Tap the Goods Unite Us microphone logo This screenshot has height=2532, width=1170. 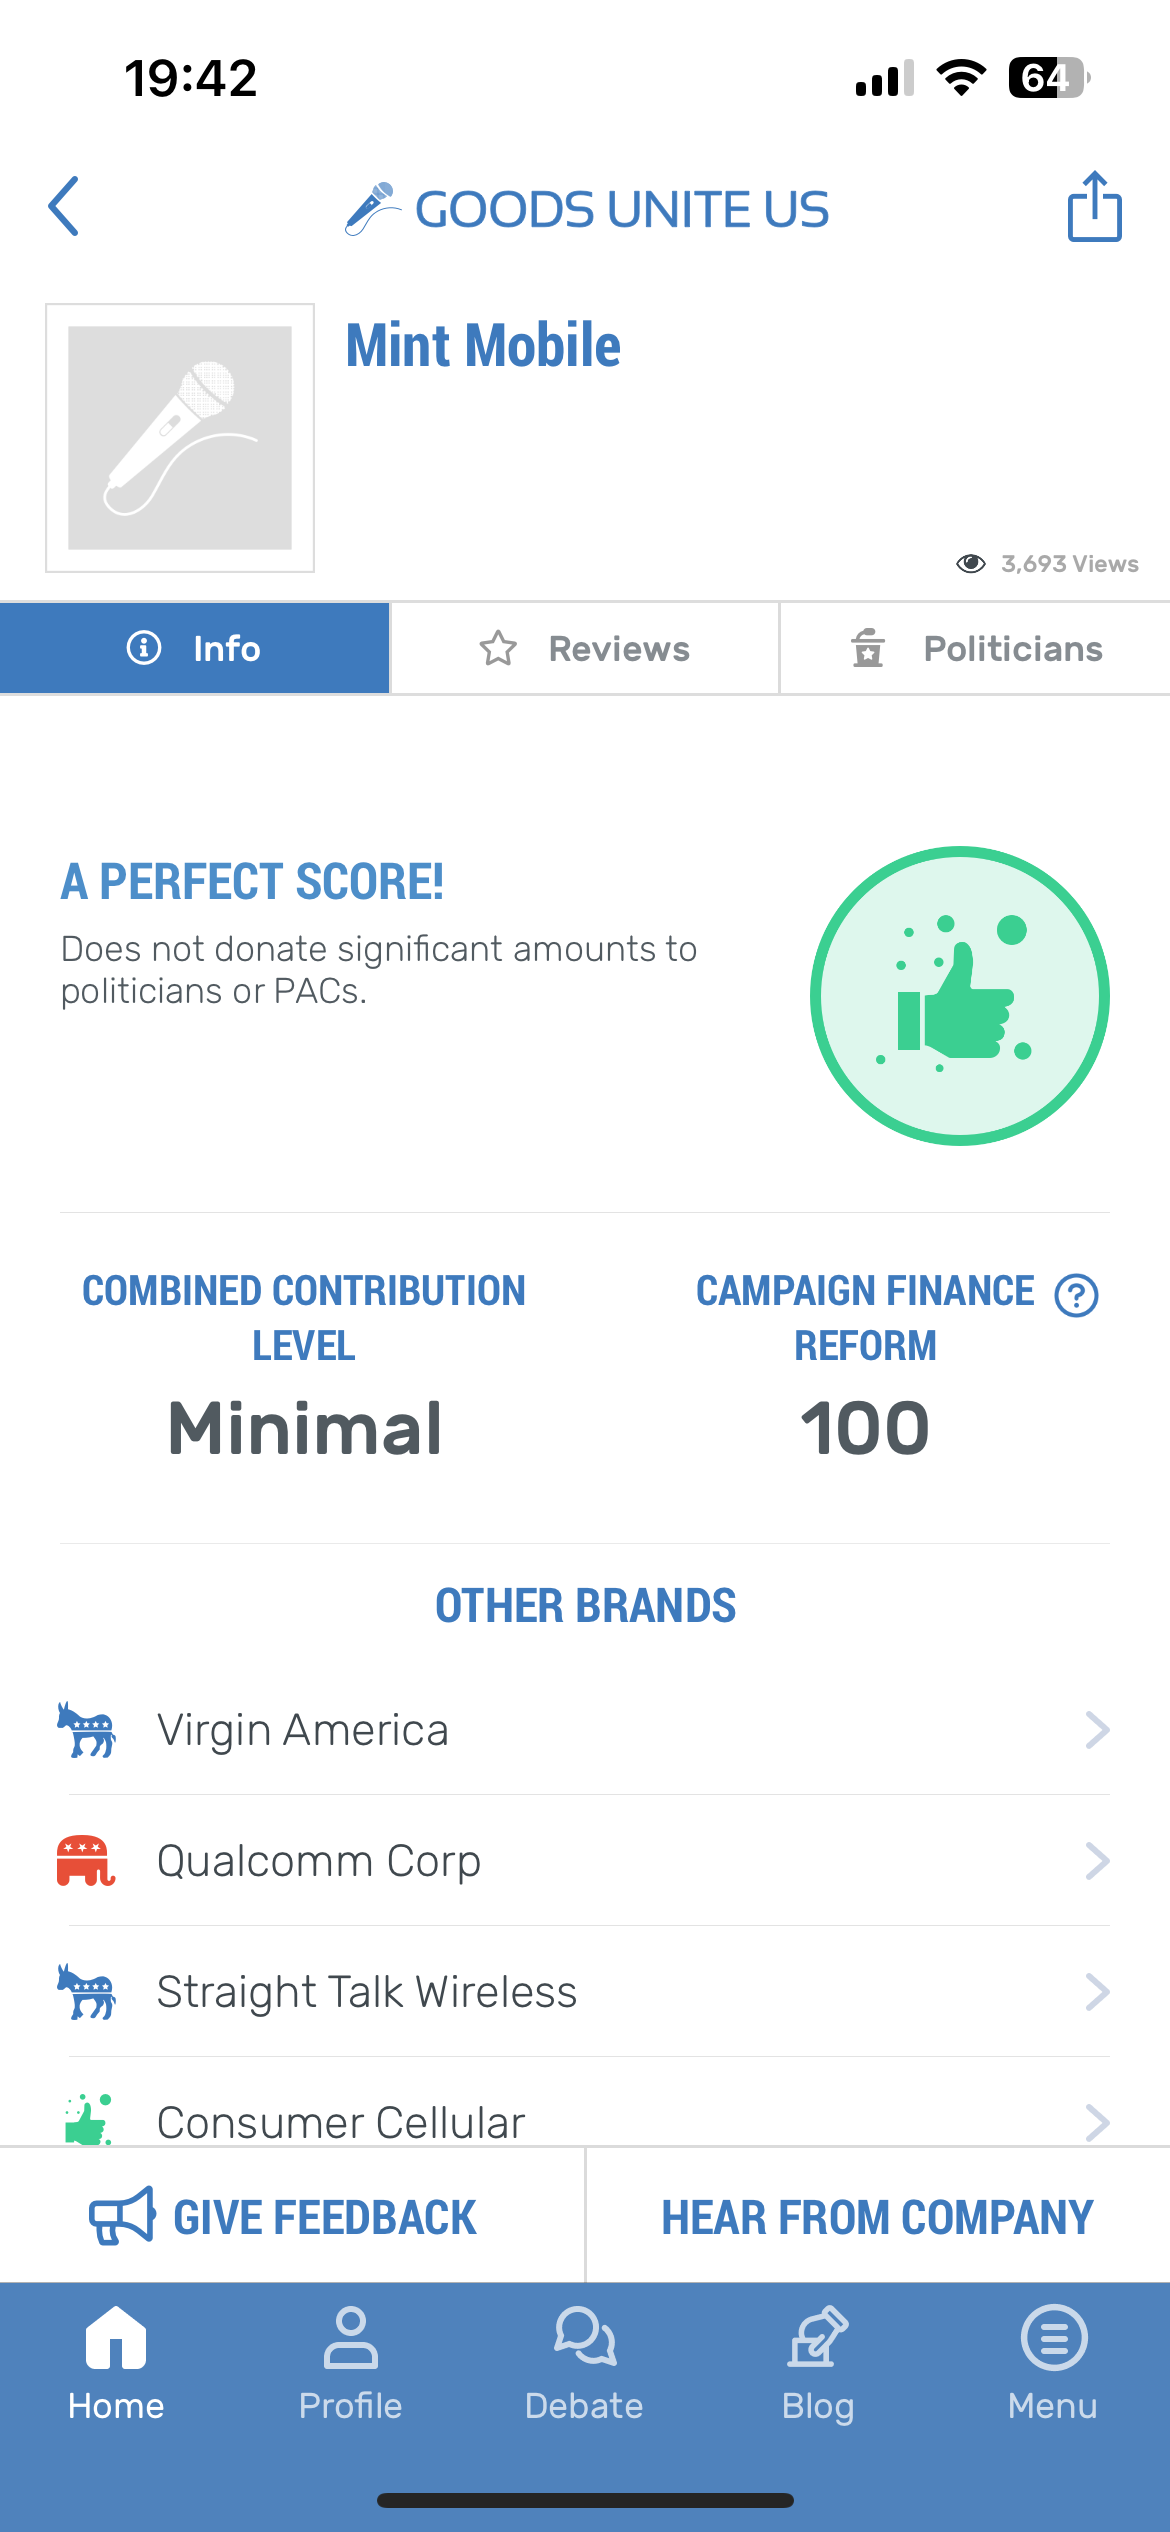point(372,208)
